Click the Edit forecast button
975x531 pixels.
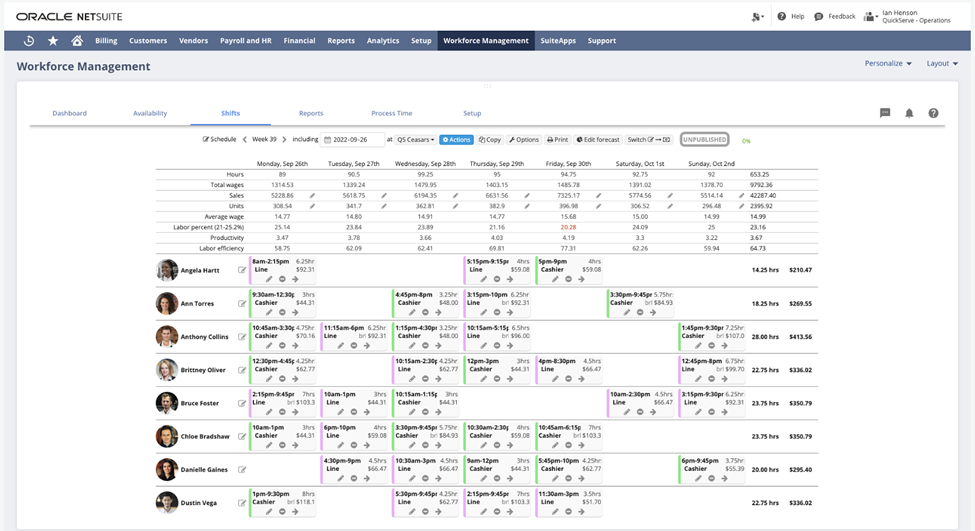(598, 140)
